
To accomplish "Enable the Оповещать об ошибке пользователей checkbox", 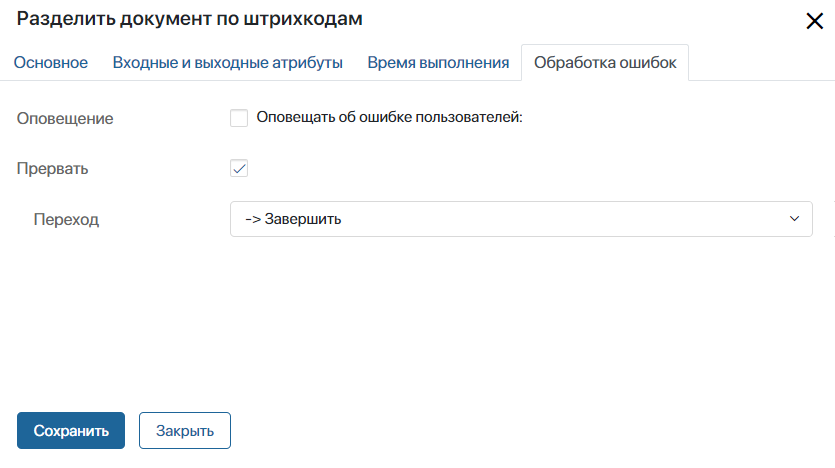I will tap(239, 118).
